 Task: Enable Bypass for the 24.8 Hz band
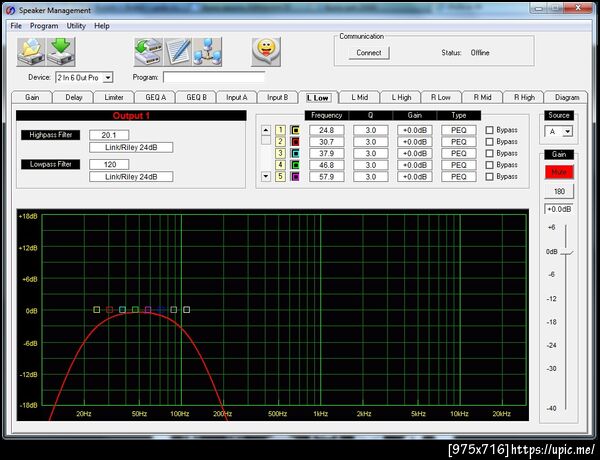[x=489, y=131]
